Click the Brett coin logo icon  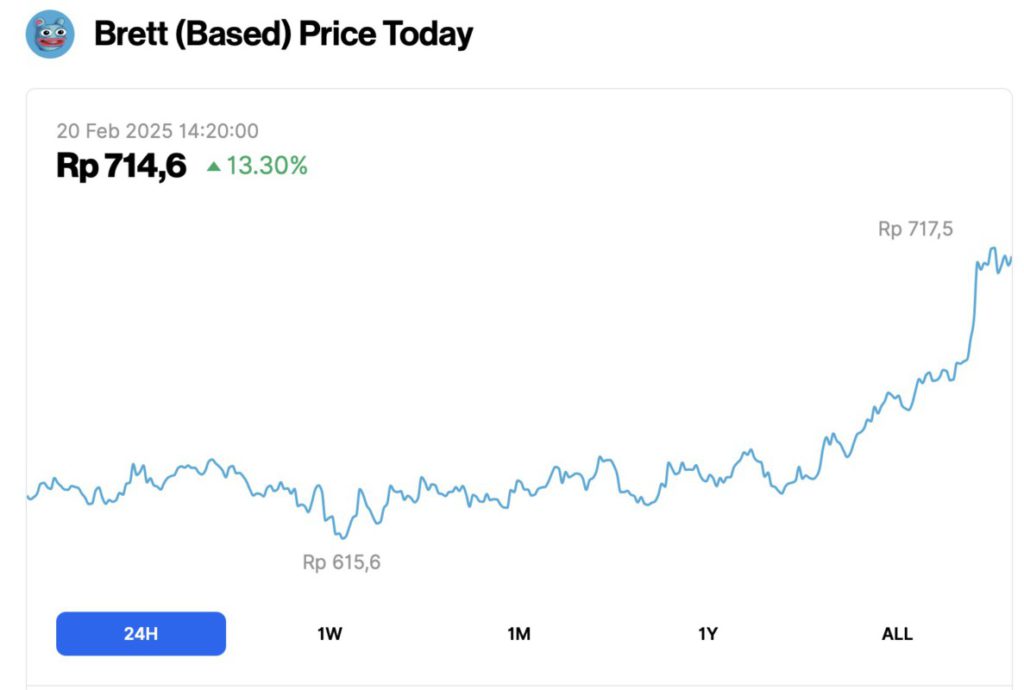pyautogui.click(x=50, y=34)
